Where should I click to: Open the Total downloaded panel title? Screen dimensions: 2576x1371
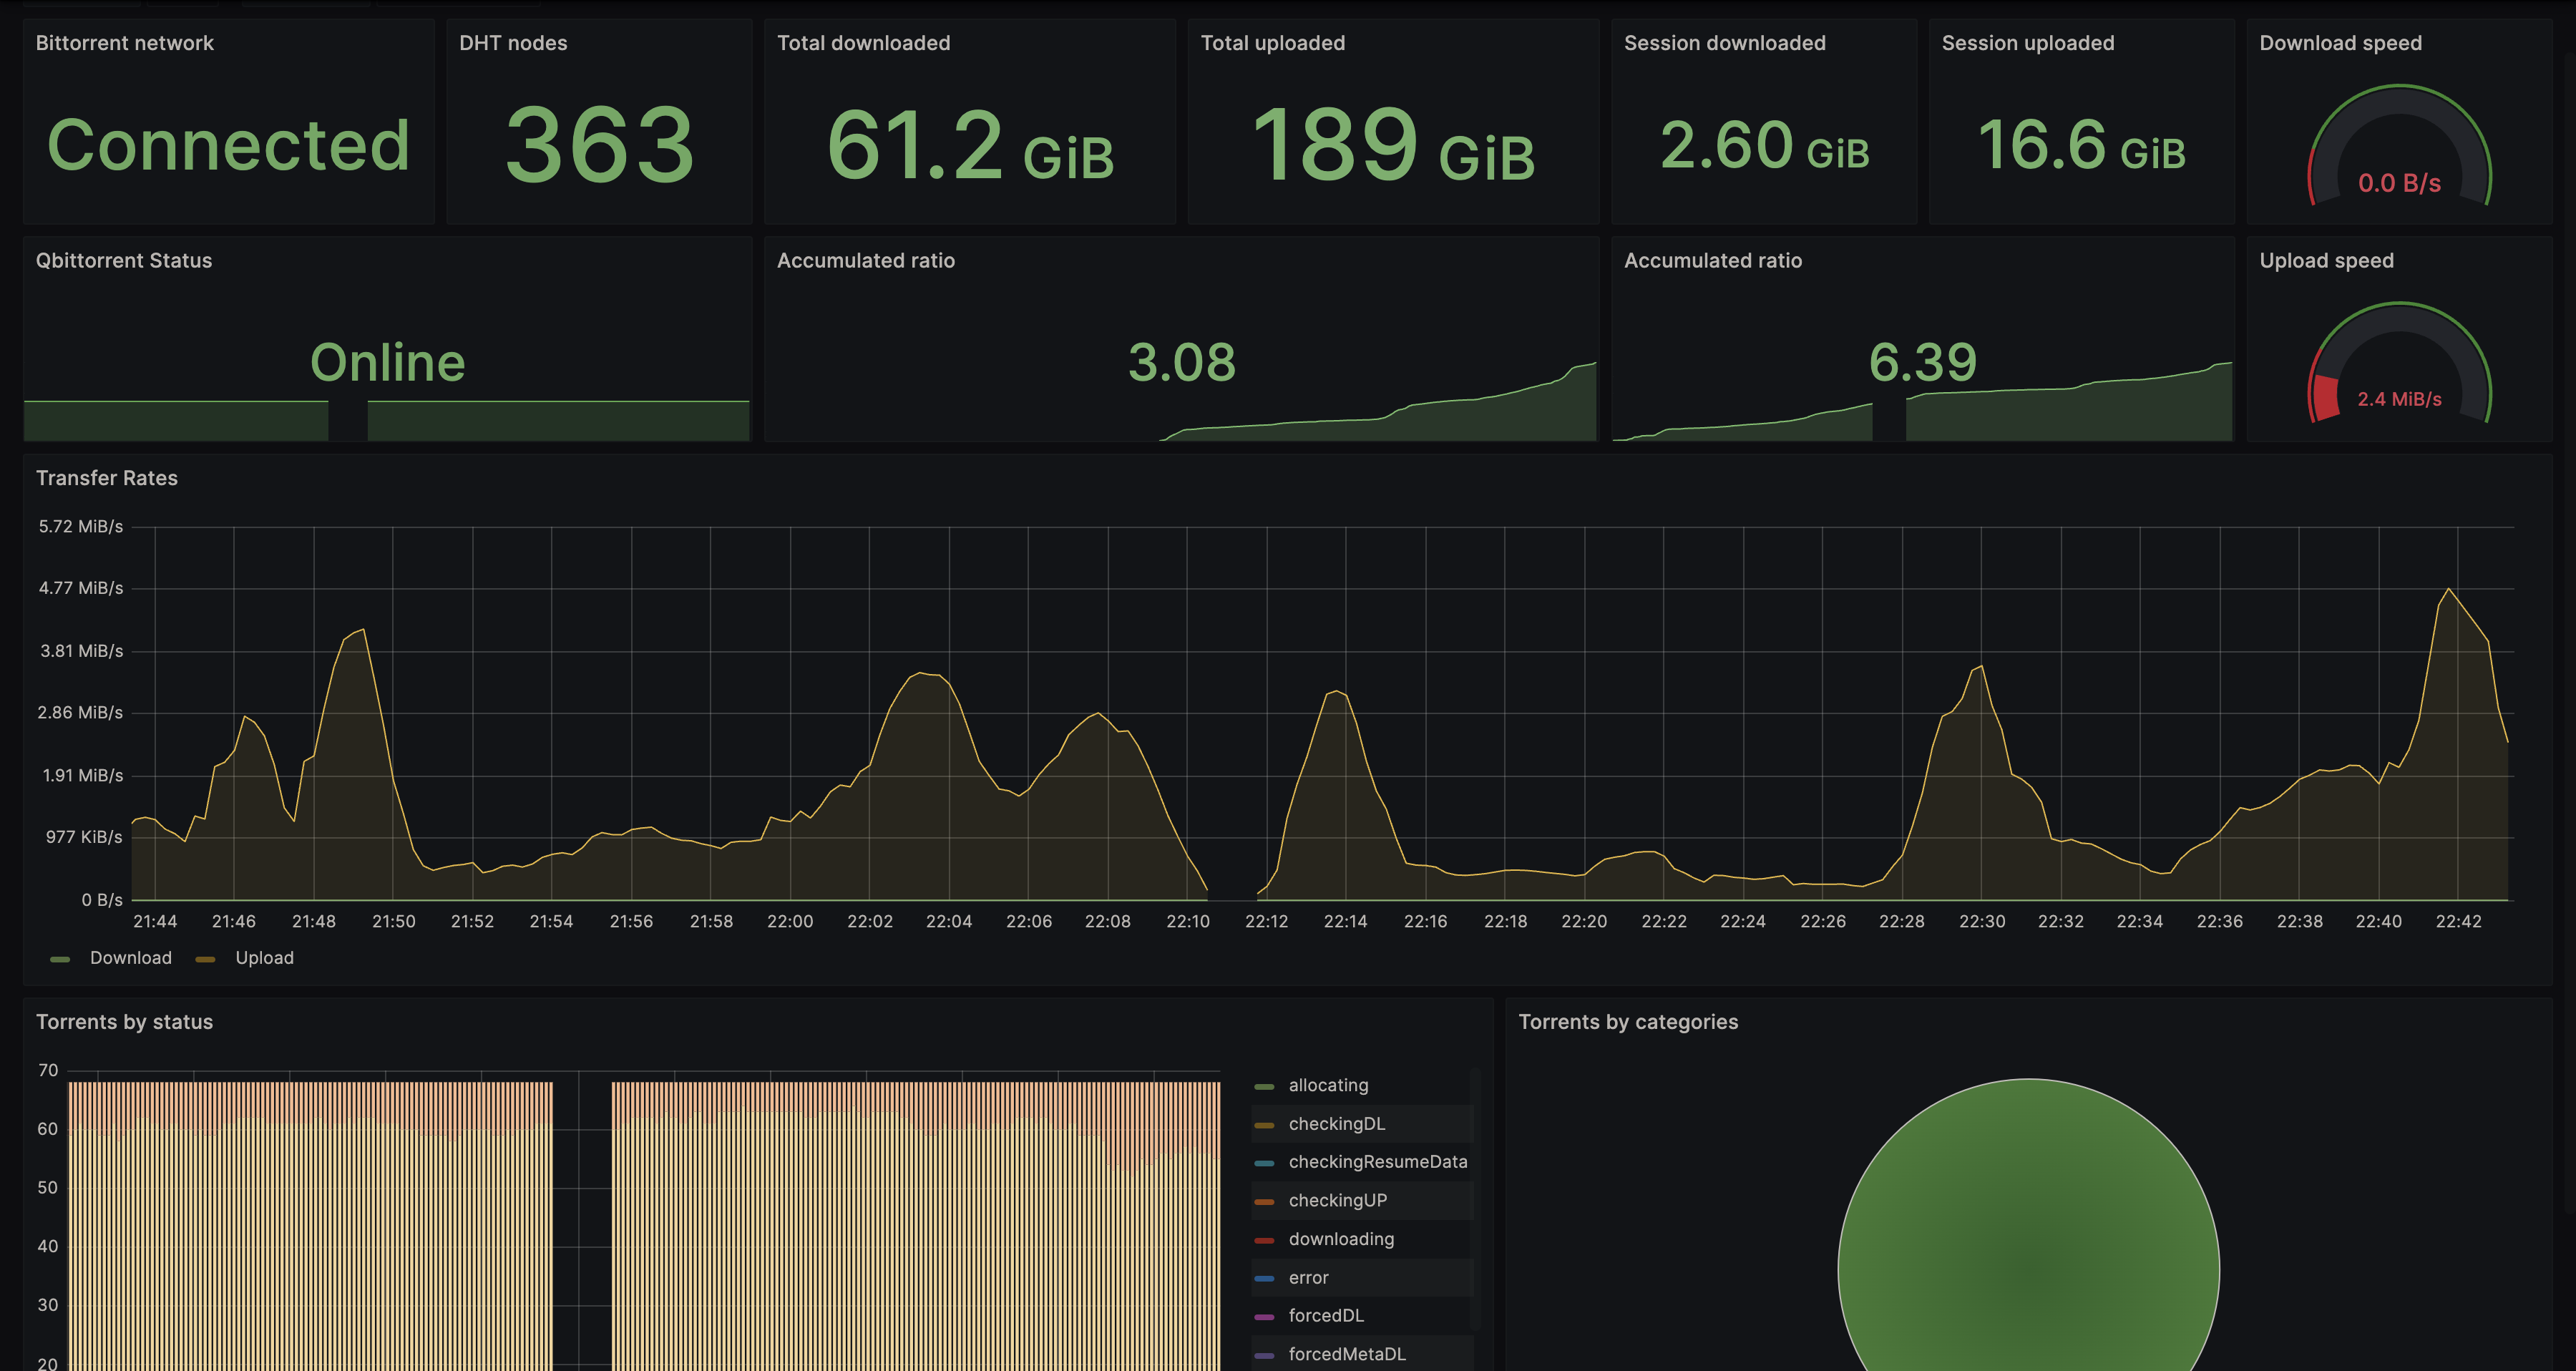(x=863, y=43)
